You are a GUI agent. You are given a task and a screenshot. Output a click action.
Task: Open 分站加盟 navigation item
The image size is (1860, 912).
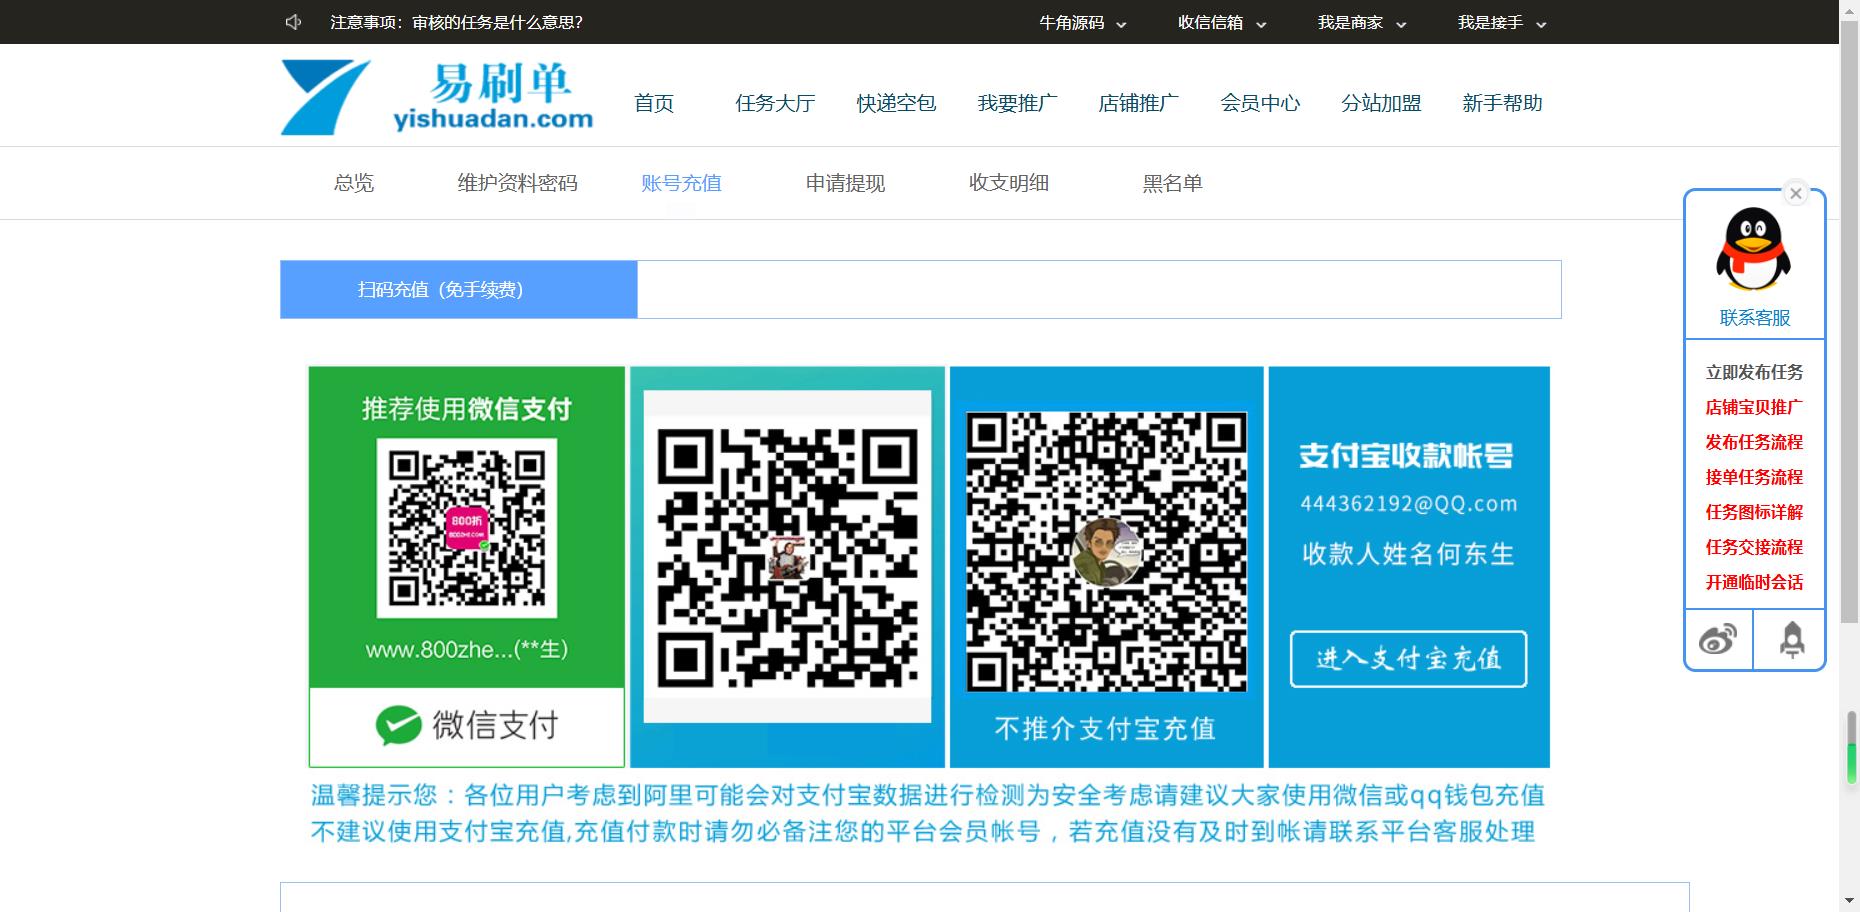point(1381,103)
